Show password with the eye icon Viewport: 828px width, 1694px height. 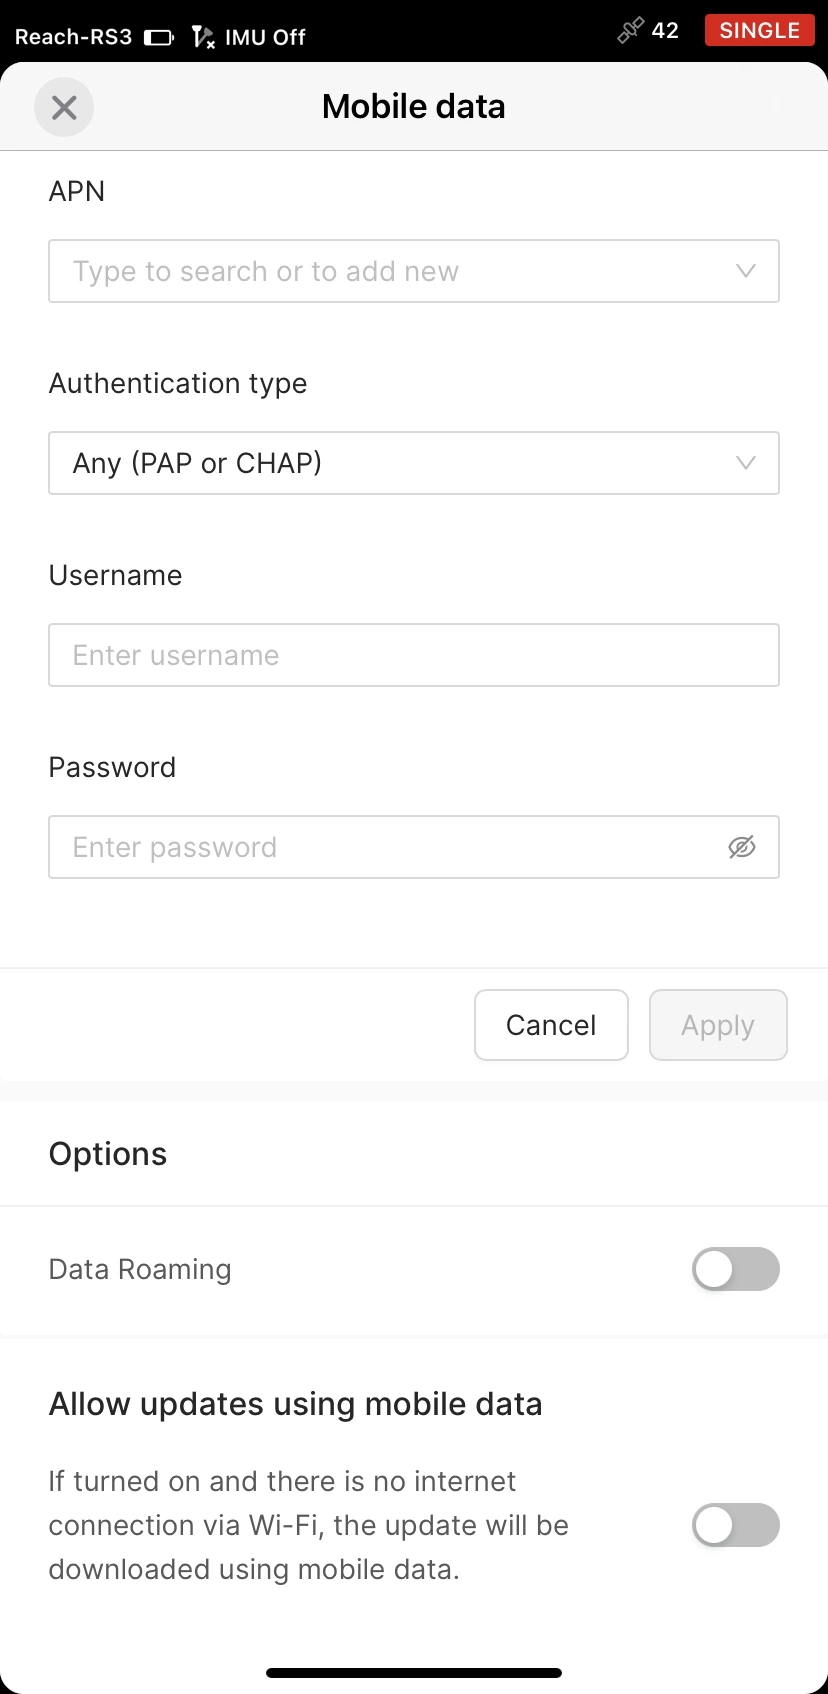[741, 847]
